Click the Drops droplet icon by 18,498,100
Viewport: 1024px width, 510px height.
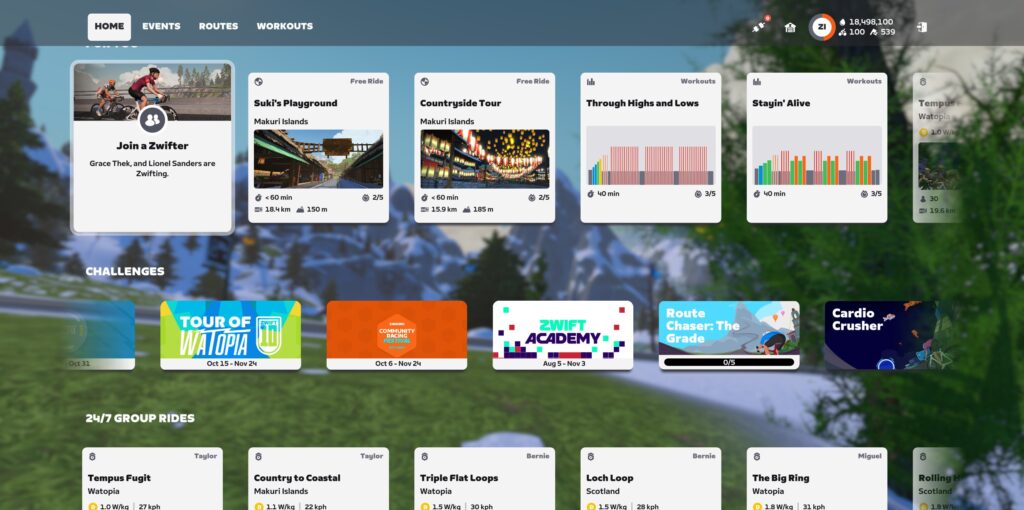(842, 22)
